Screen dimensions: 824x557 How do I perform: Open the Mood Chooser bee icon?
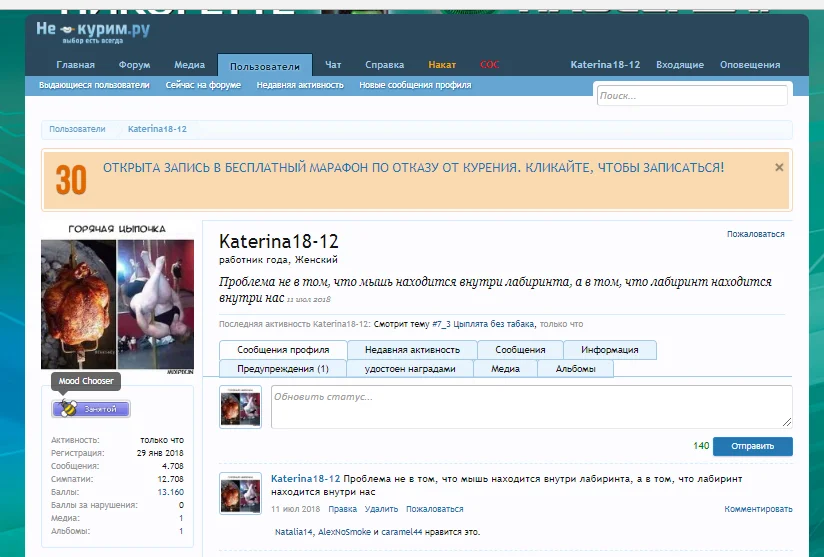(x=68, y=409)
